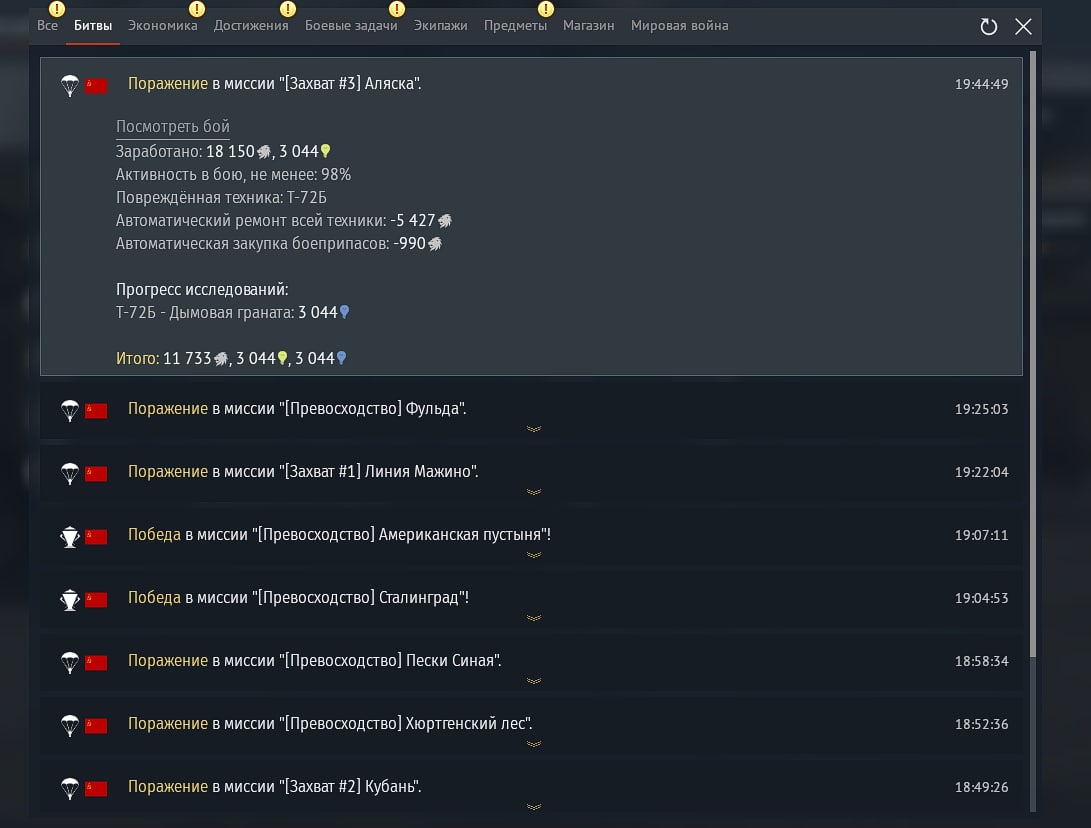Close the message log window

click(x=1023, y=26)
